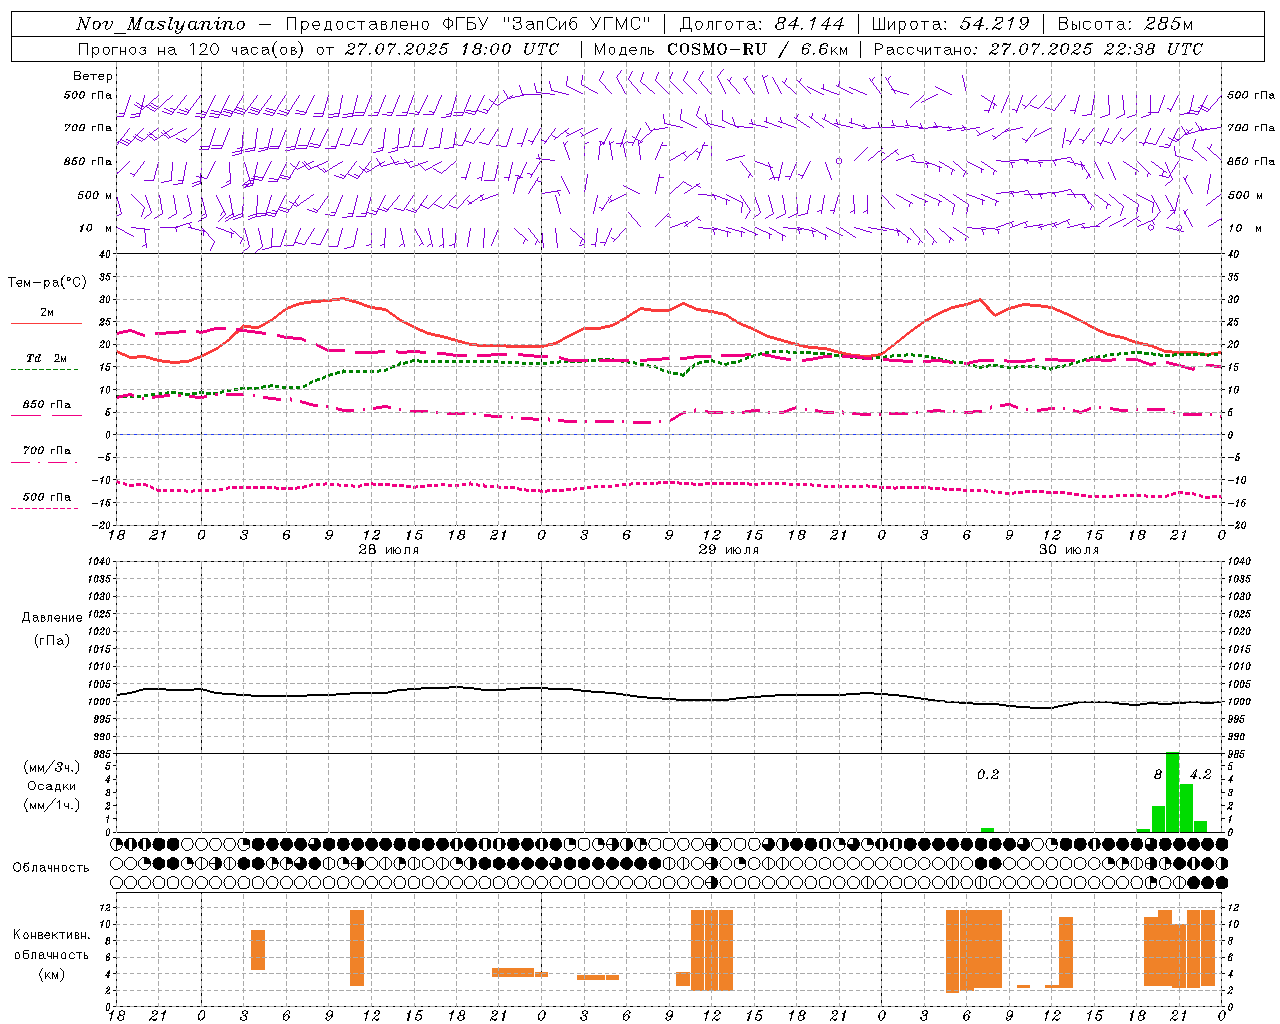This screenshot has height=1024, width=1280.
Task: Click the 30 июля date marker
Action: [x=1068, y=550]
